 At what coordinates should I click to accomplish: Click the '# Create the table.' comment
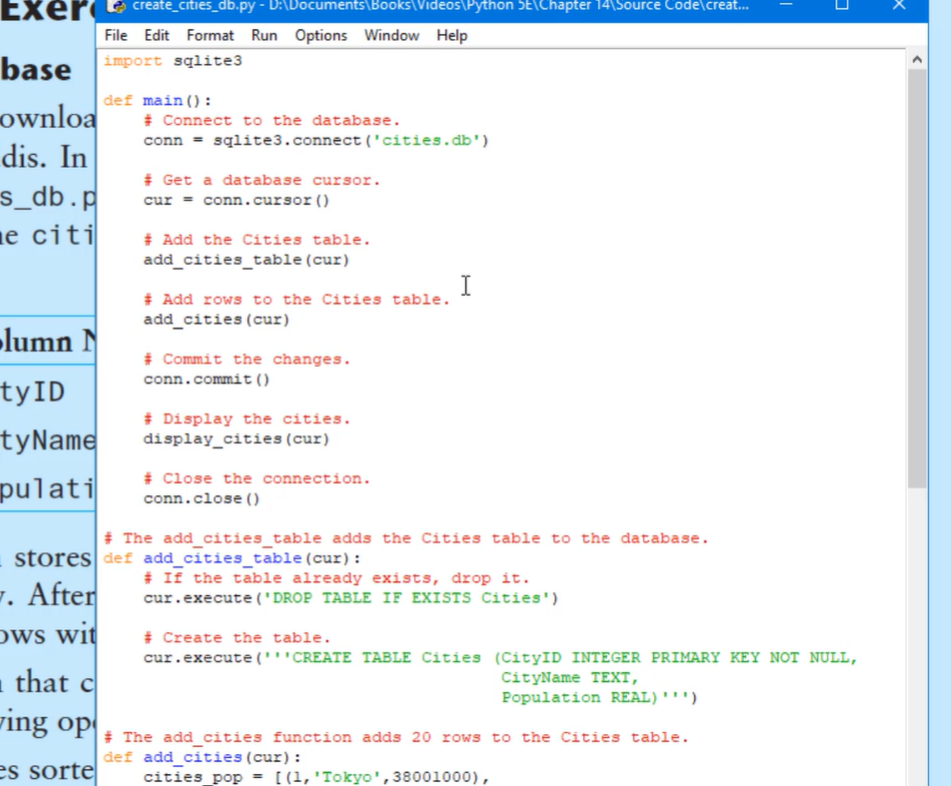pos(237,638)
